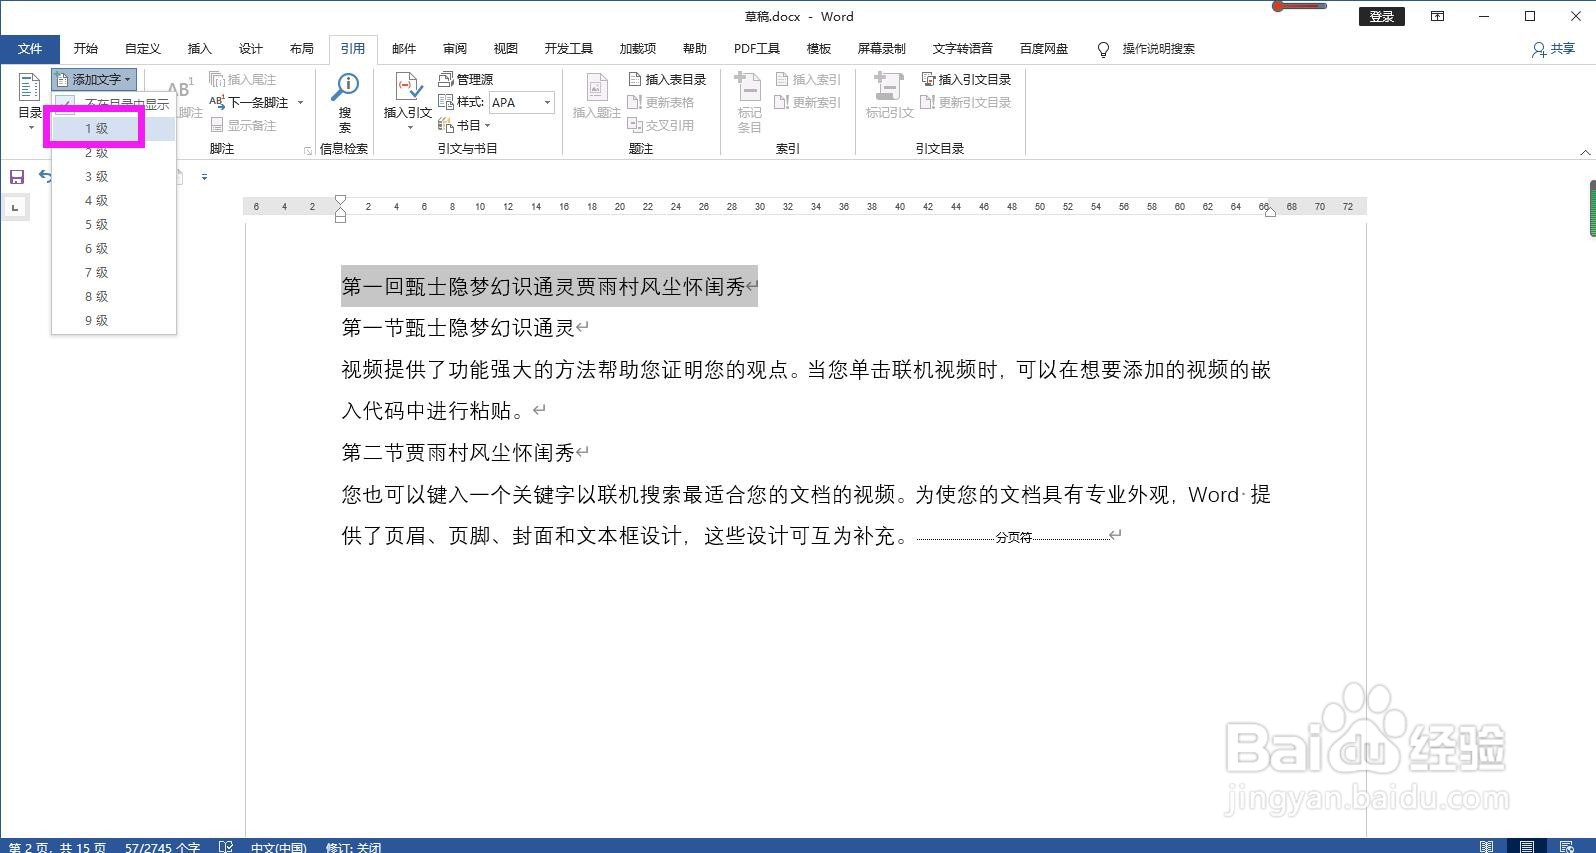Click the ribbon display options icon

[1437, 16]
